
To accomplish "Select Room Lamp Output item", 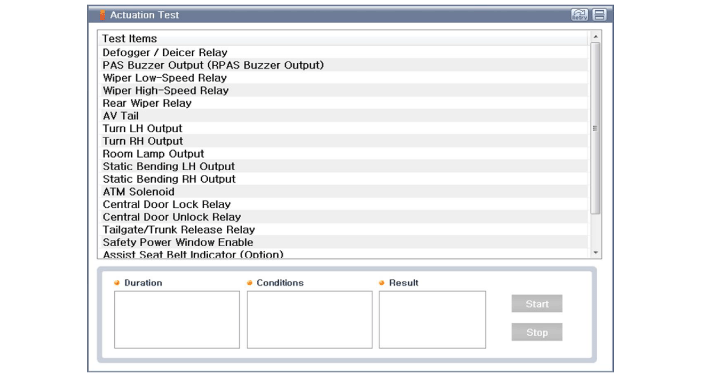I will pyautogui.click(x=343, y=153).
